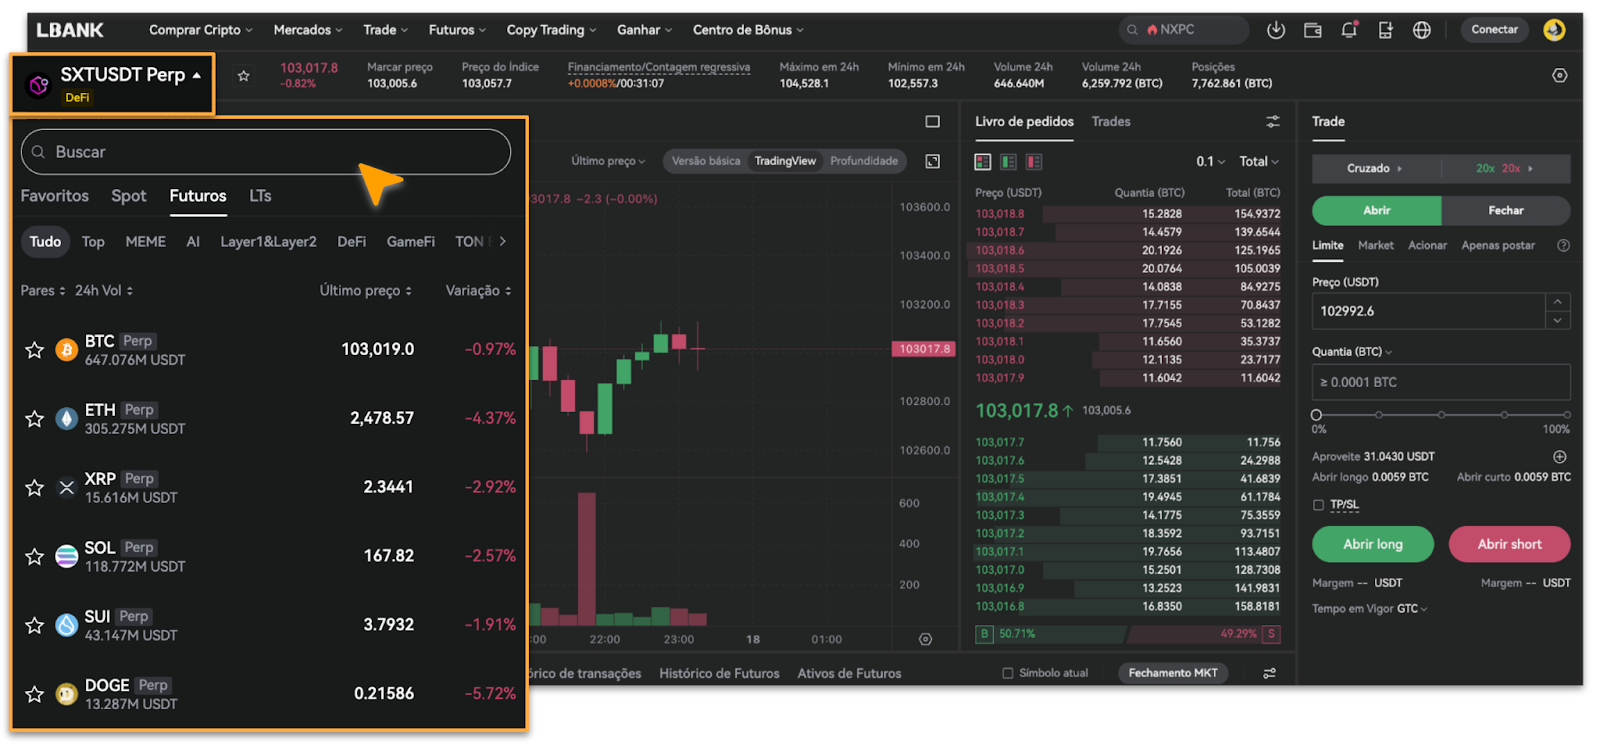The image size is (1600, 745).
Task: Add SUI Perp to favorites star
Action: [35, 626]
